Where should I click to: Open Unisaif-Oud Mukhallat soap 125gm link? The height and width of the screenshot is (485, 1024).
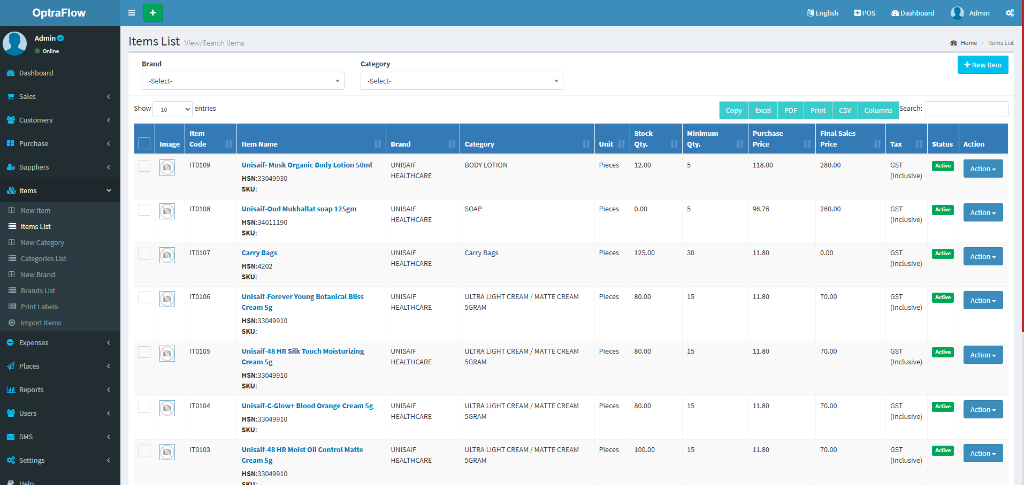pos(299,209)
